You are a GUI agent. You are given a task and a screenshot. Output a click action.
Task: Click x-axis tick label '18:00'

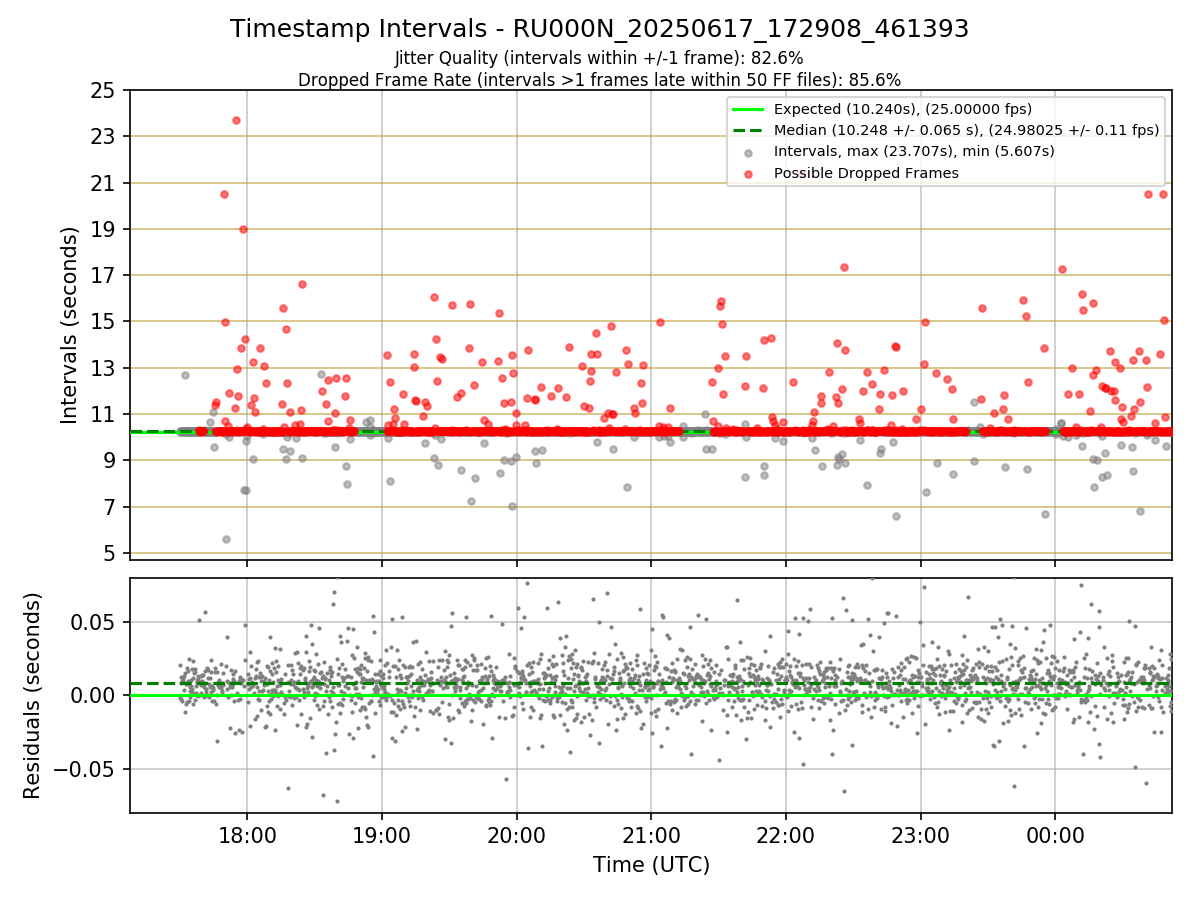[247, 836]
